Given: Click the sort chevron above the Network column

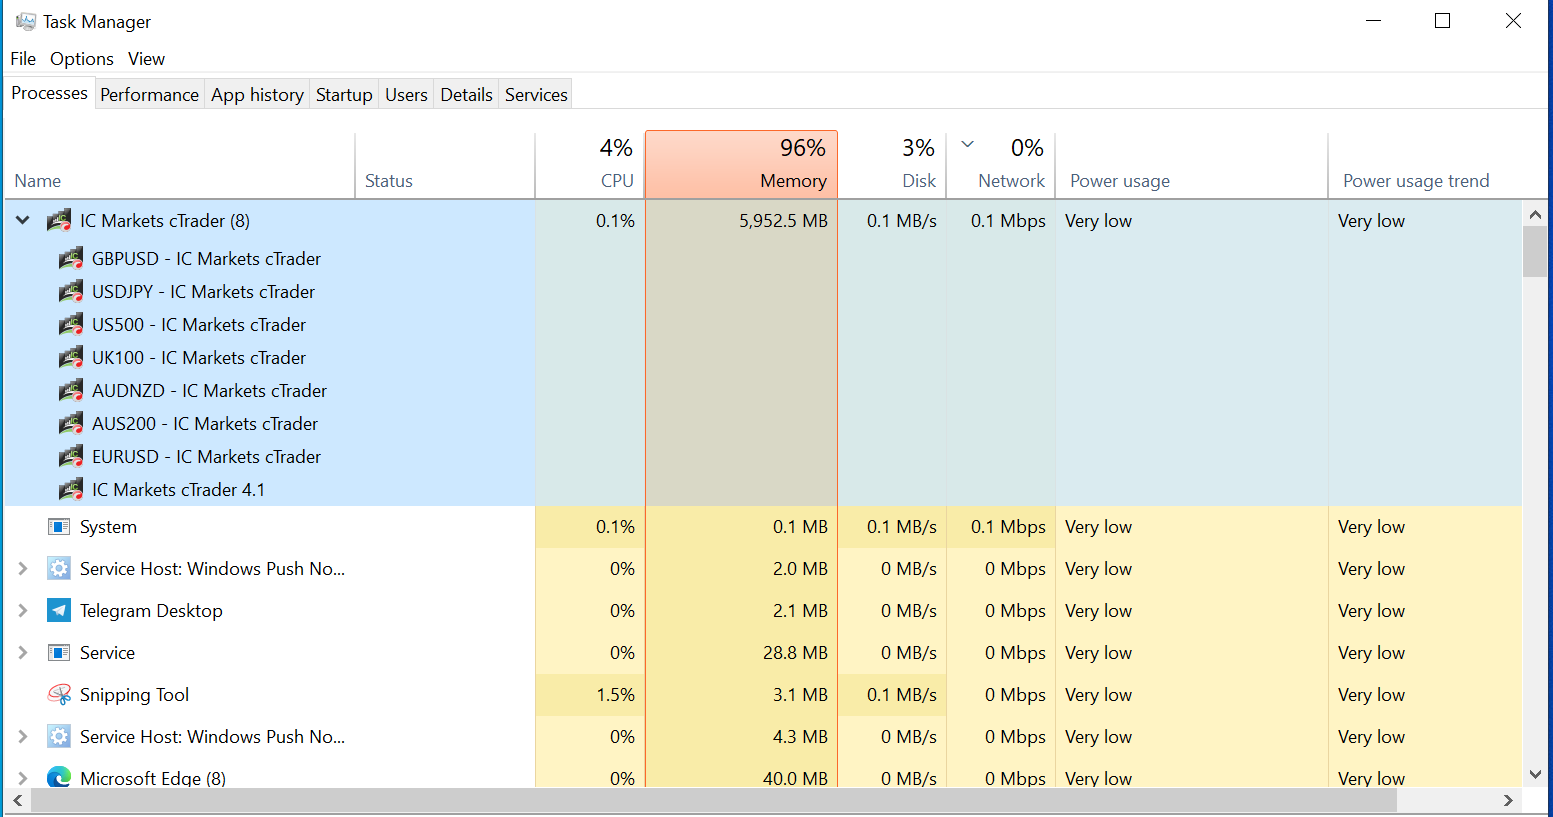Looking at the screenshot, I should click(x=968, y=144).
